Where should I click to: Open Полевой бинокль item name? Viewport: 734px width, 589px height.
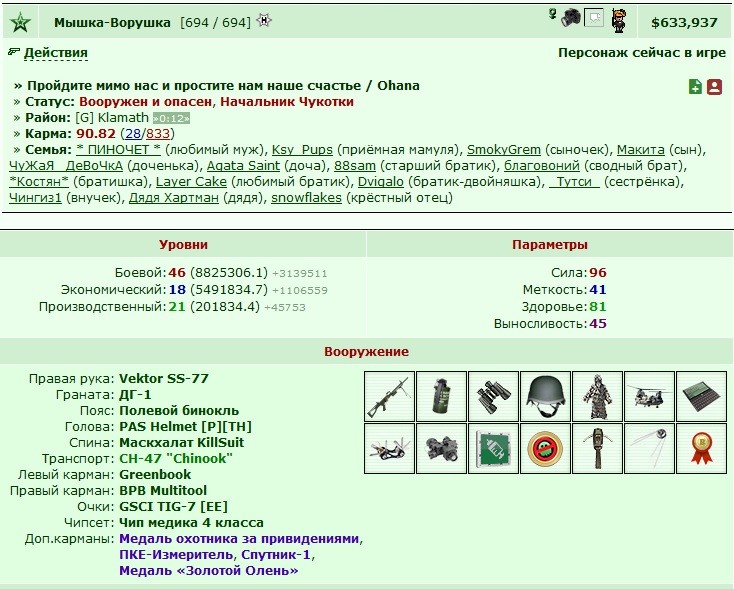point(179,411)
